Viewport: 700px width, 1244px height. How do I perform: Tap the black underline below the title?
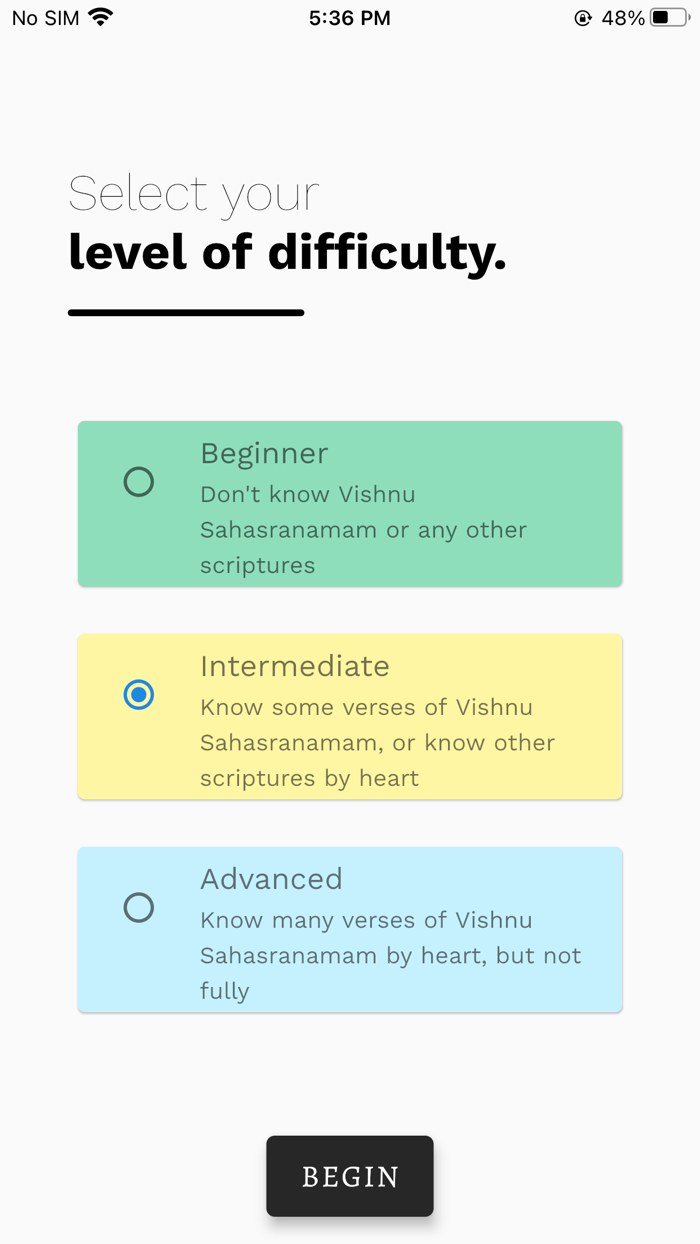(185, 313)
